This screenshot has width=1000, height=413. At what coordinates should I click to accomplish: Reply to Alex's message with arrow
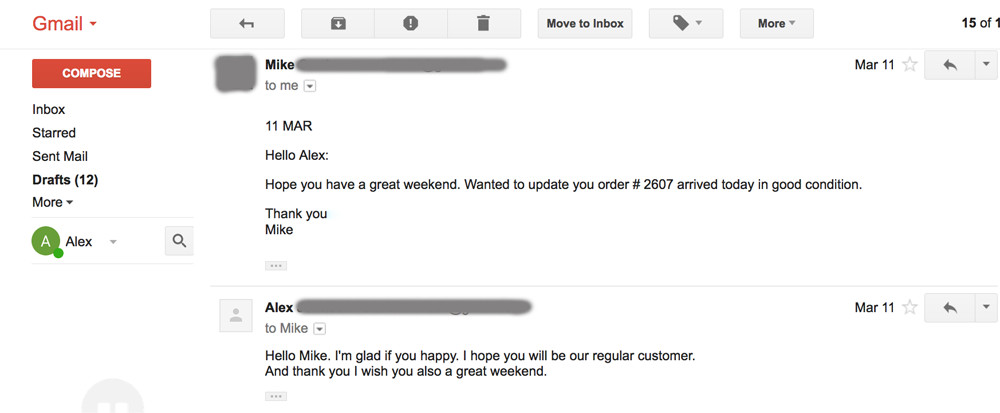[x=950, y=308]
